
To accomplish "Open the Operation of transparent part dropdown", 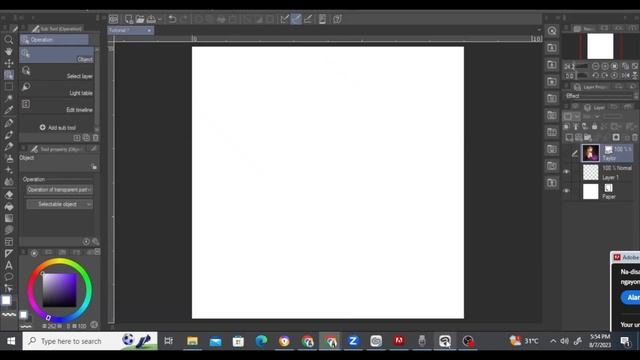I will coord(60,189).
